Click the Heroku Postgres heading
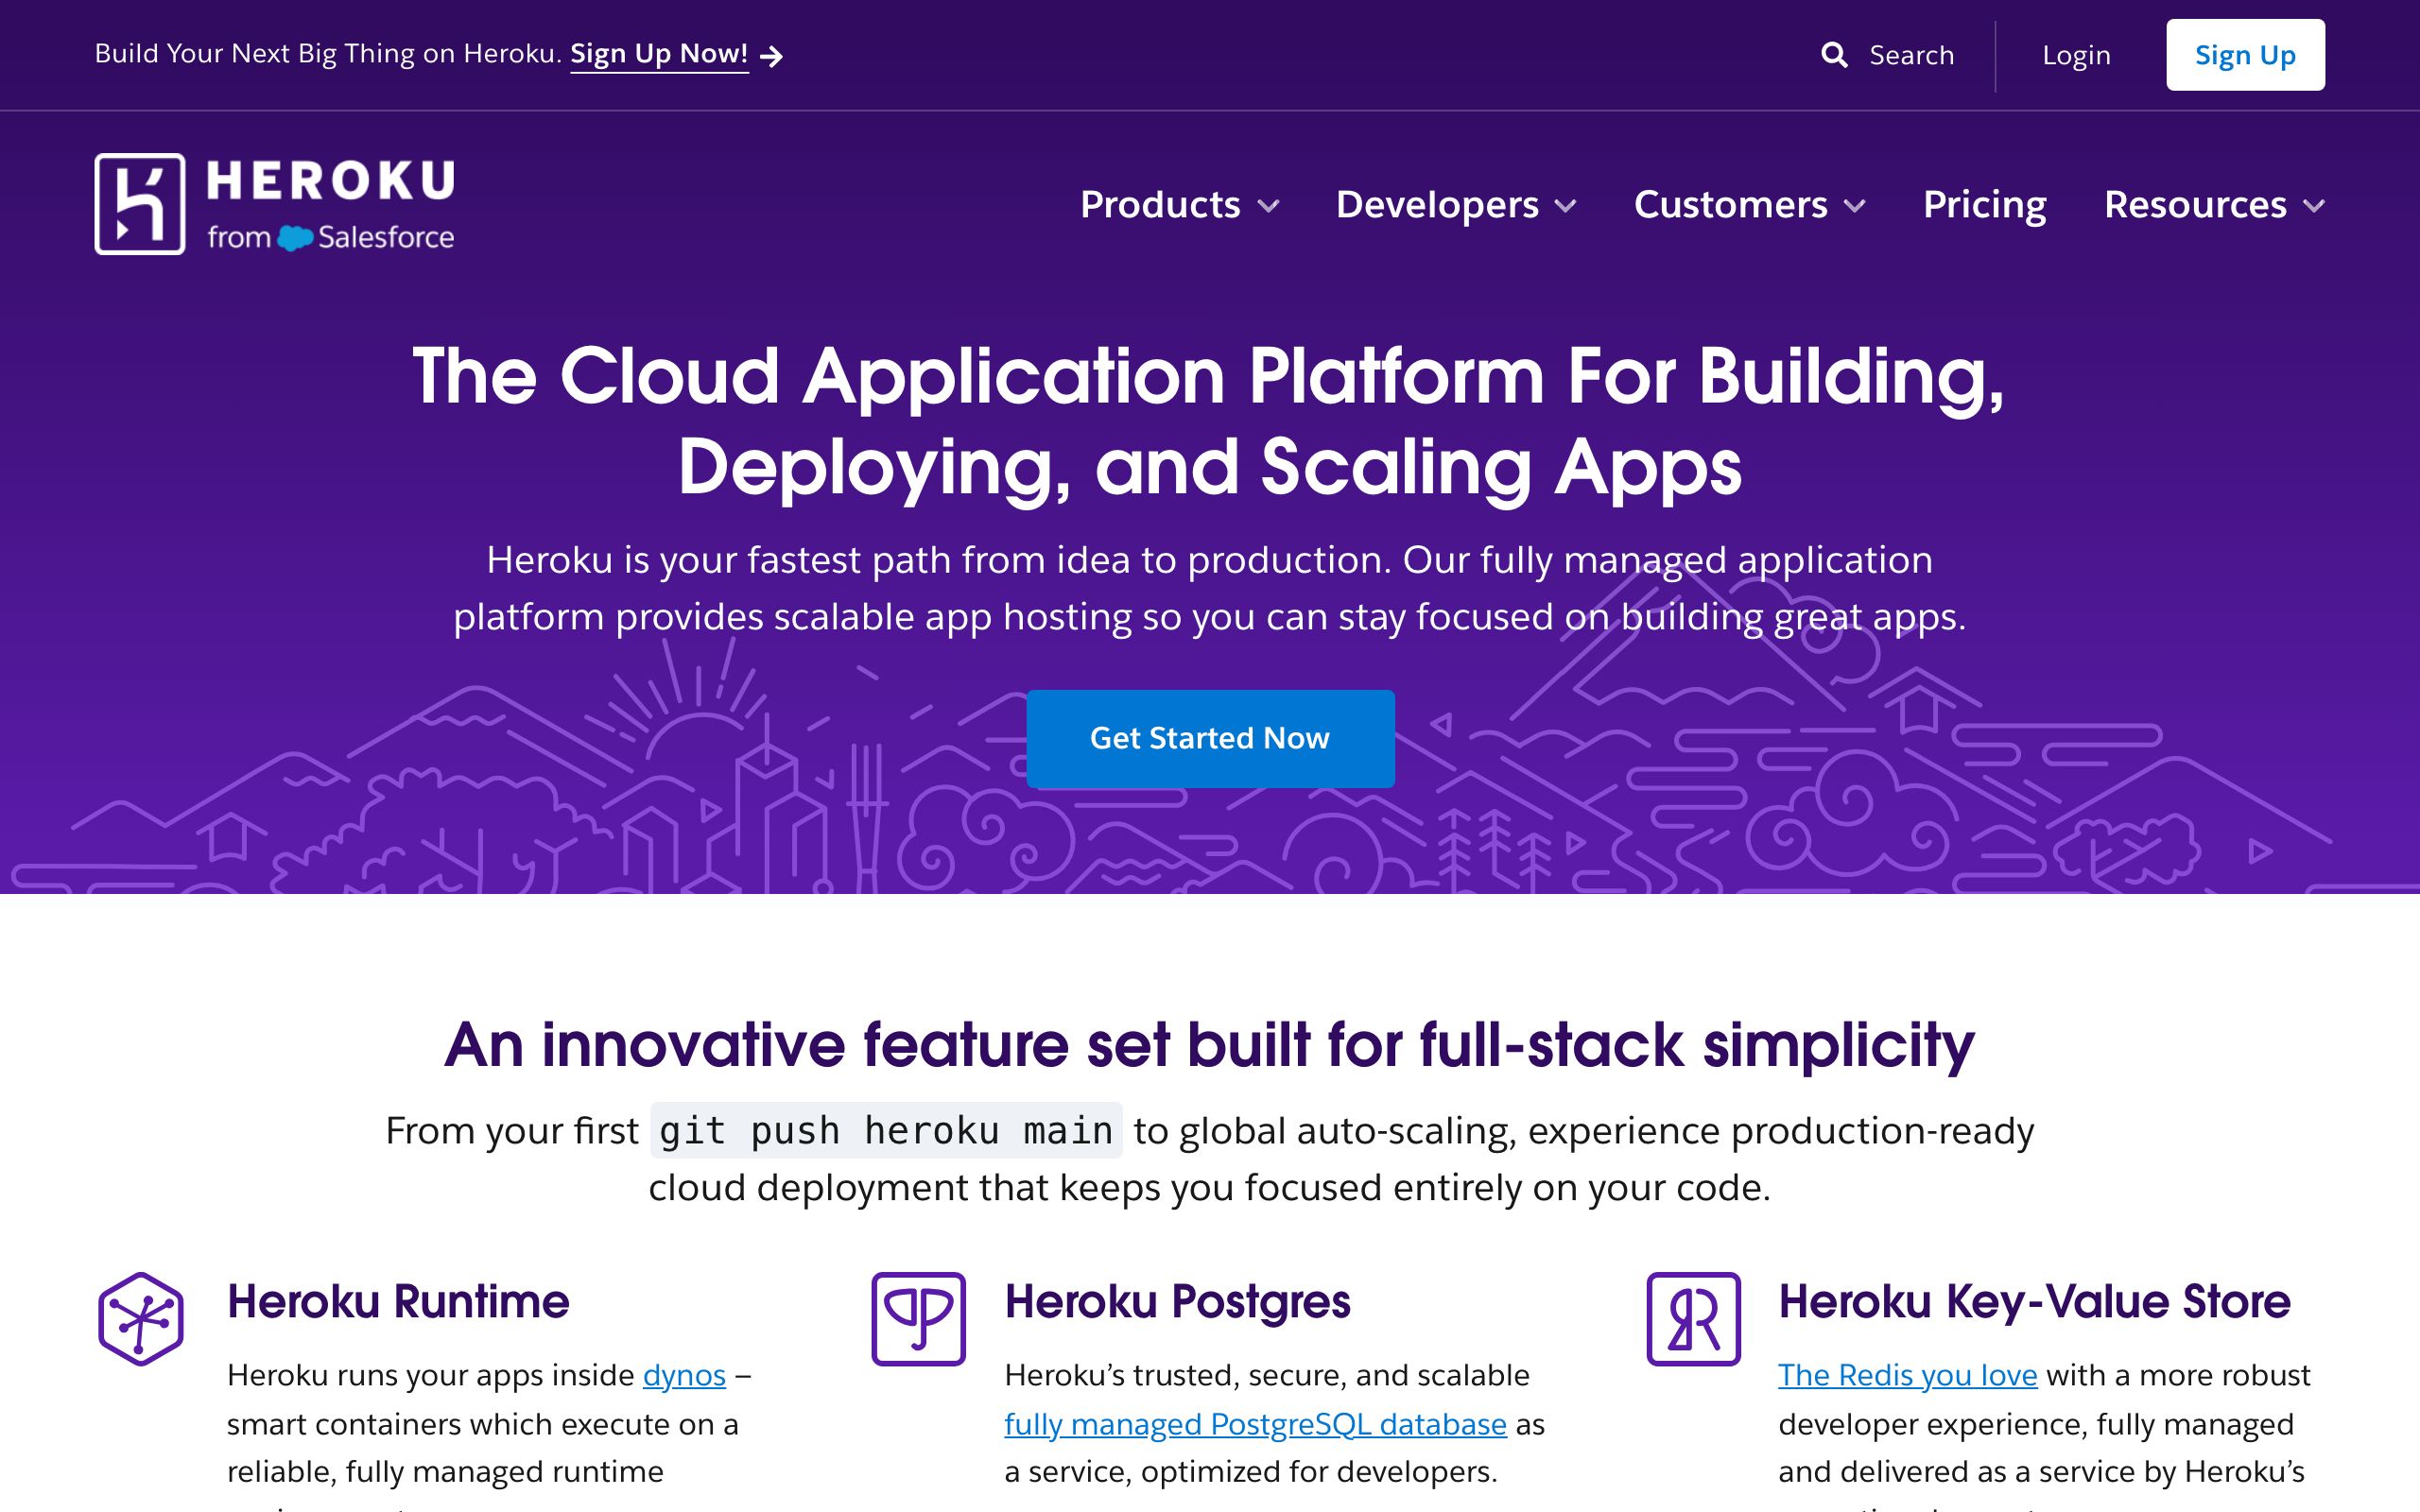This screenshot has width=2420, height=1512. (x=1177, y=1301)
